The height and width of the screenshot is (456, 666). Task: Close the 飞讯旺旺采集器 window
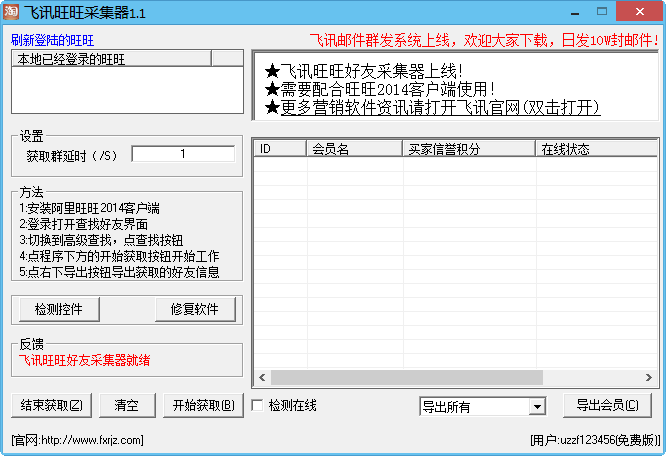pos(640,11)
